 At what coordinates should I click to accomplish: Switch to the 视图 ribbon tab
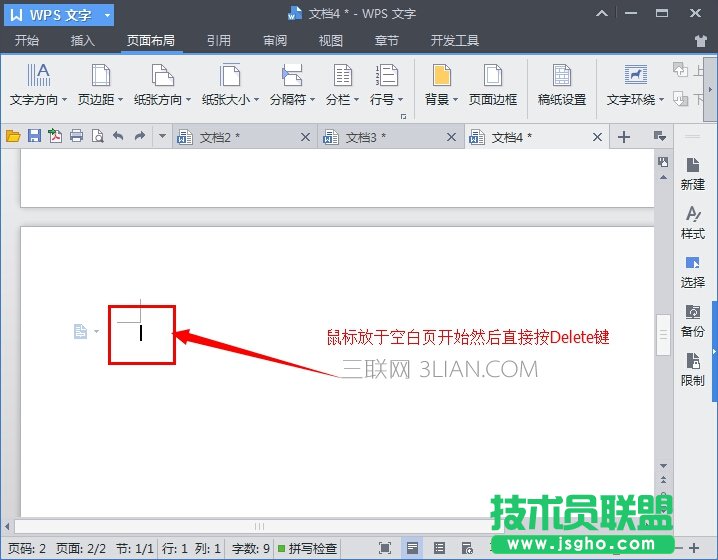[331, 41]
